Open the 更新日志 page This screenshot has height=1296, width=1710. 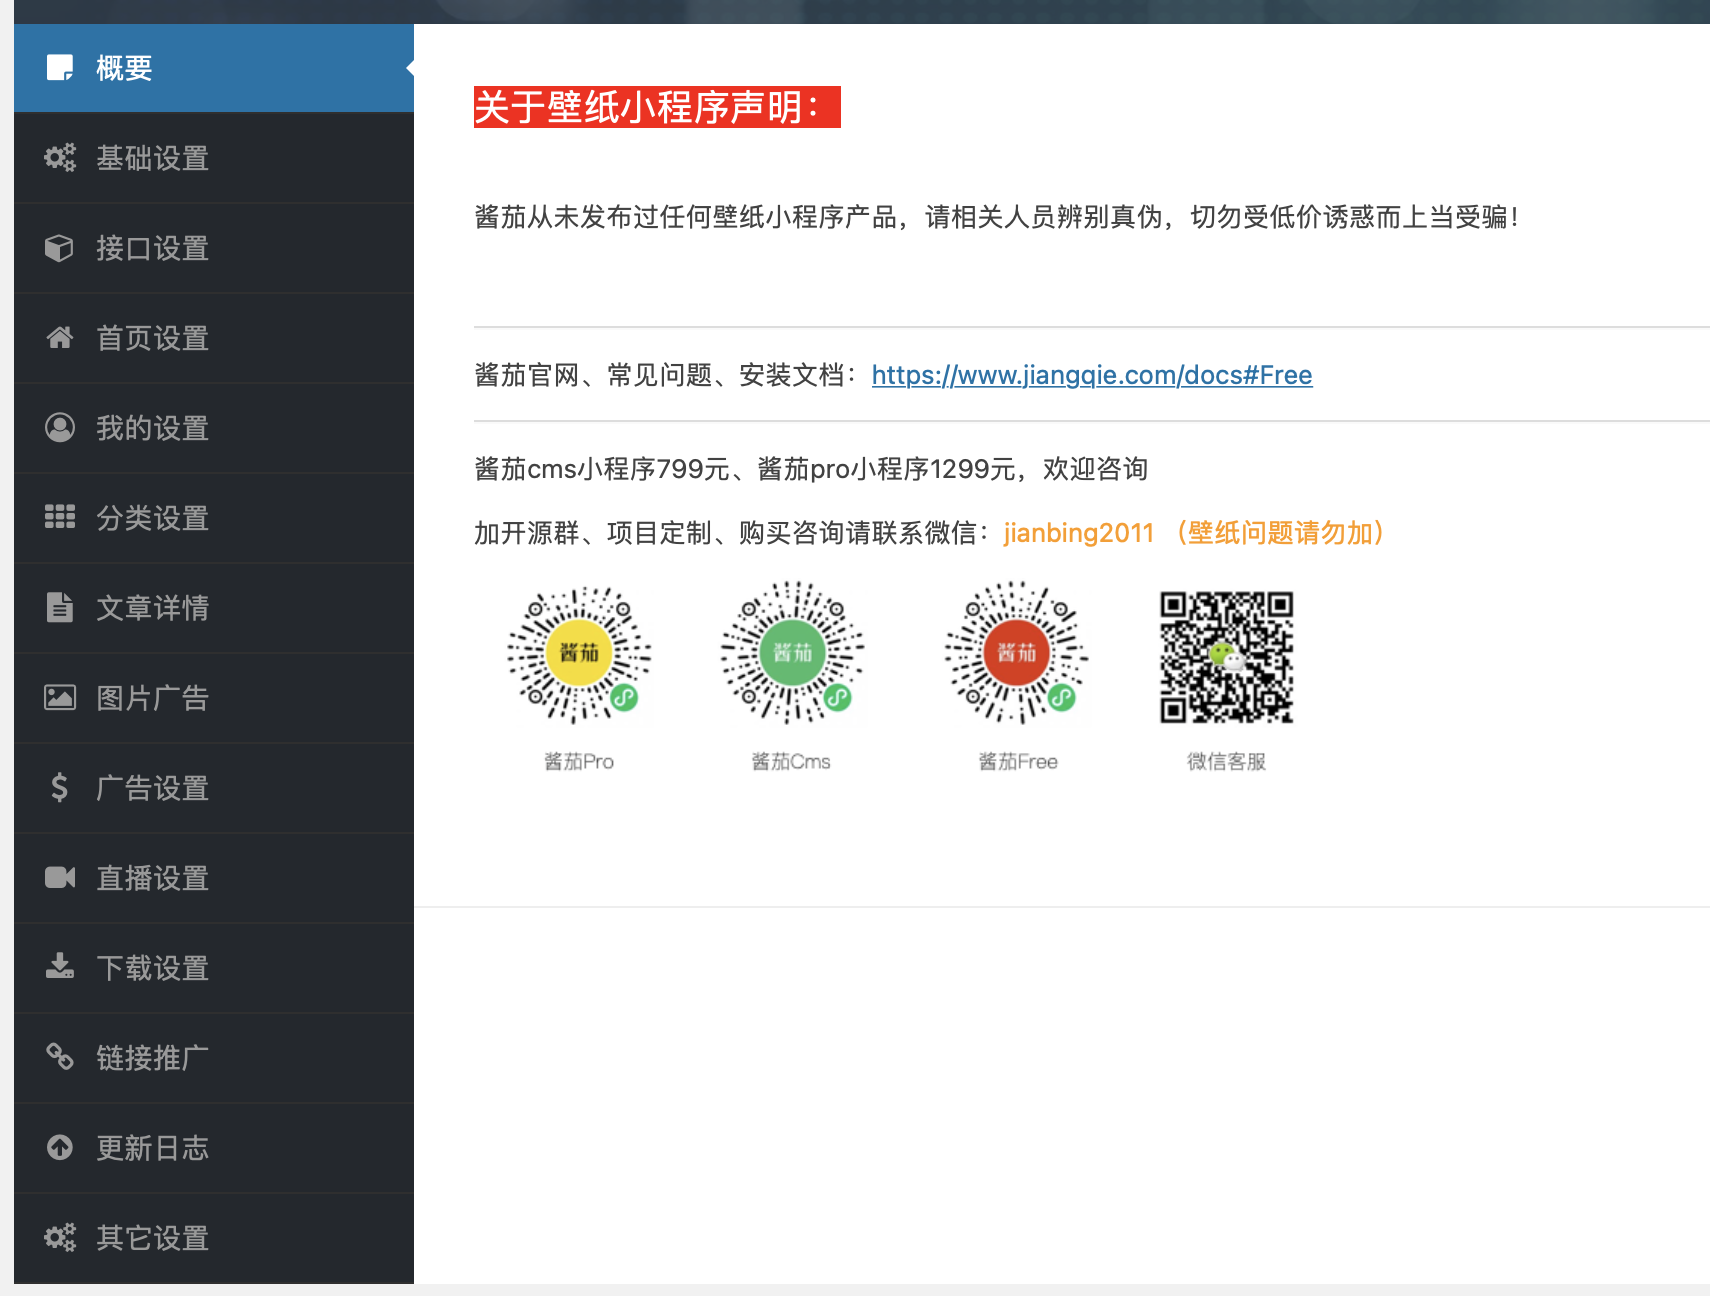coord(214,1148)
